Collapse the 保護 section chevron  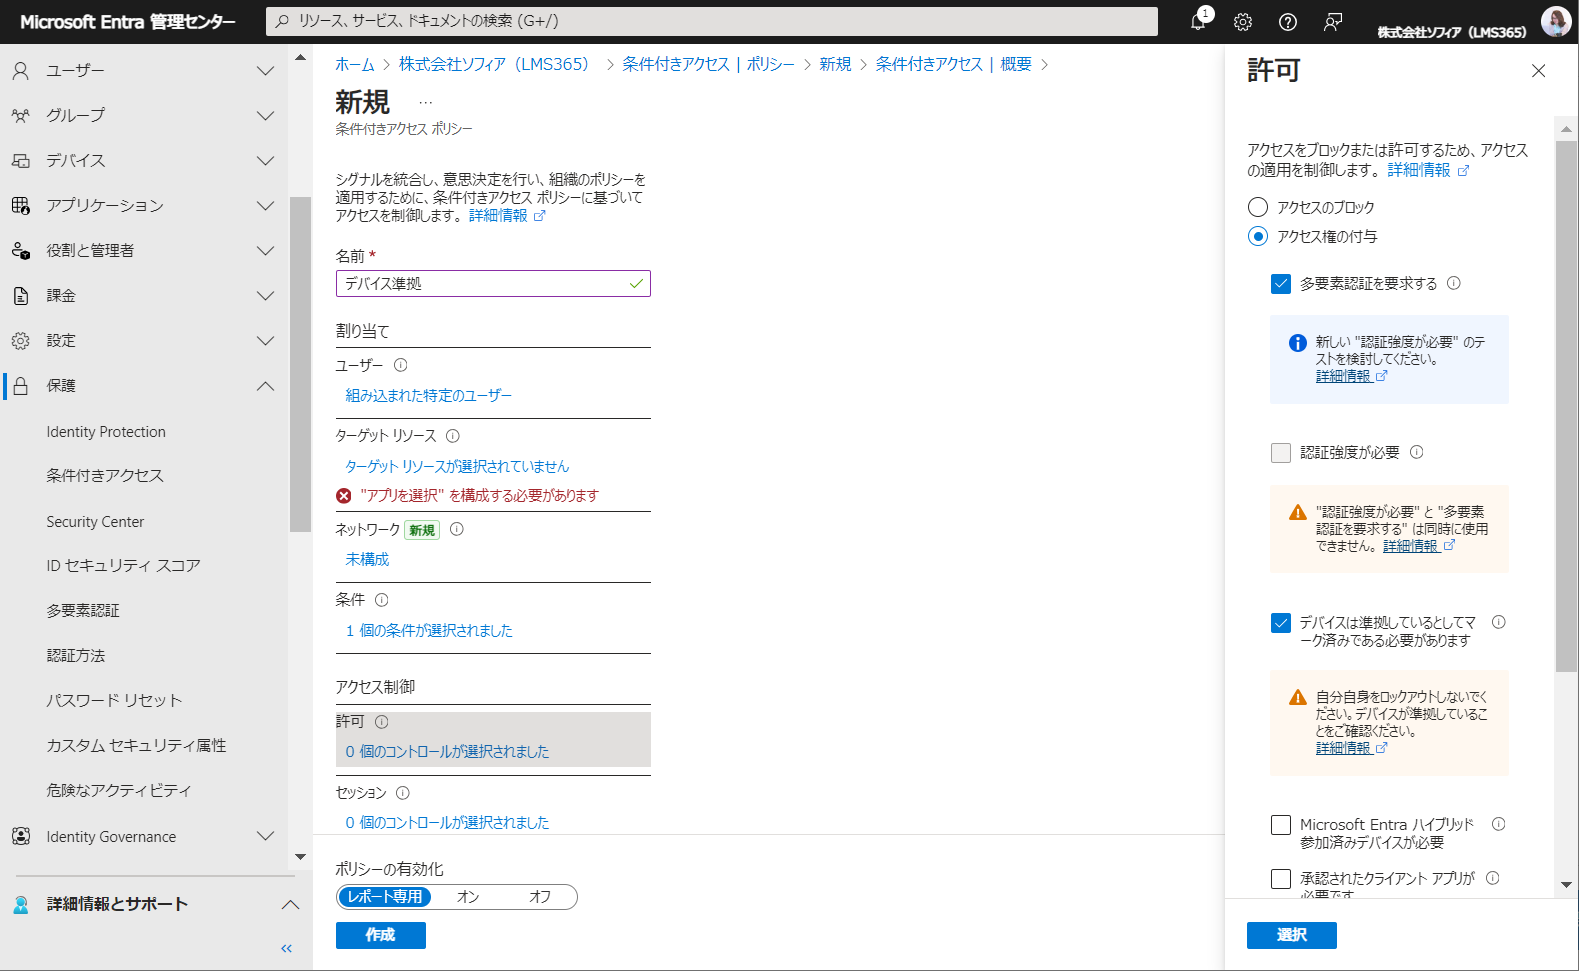click(265, 386)
